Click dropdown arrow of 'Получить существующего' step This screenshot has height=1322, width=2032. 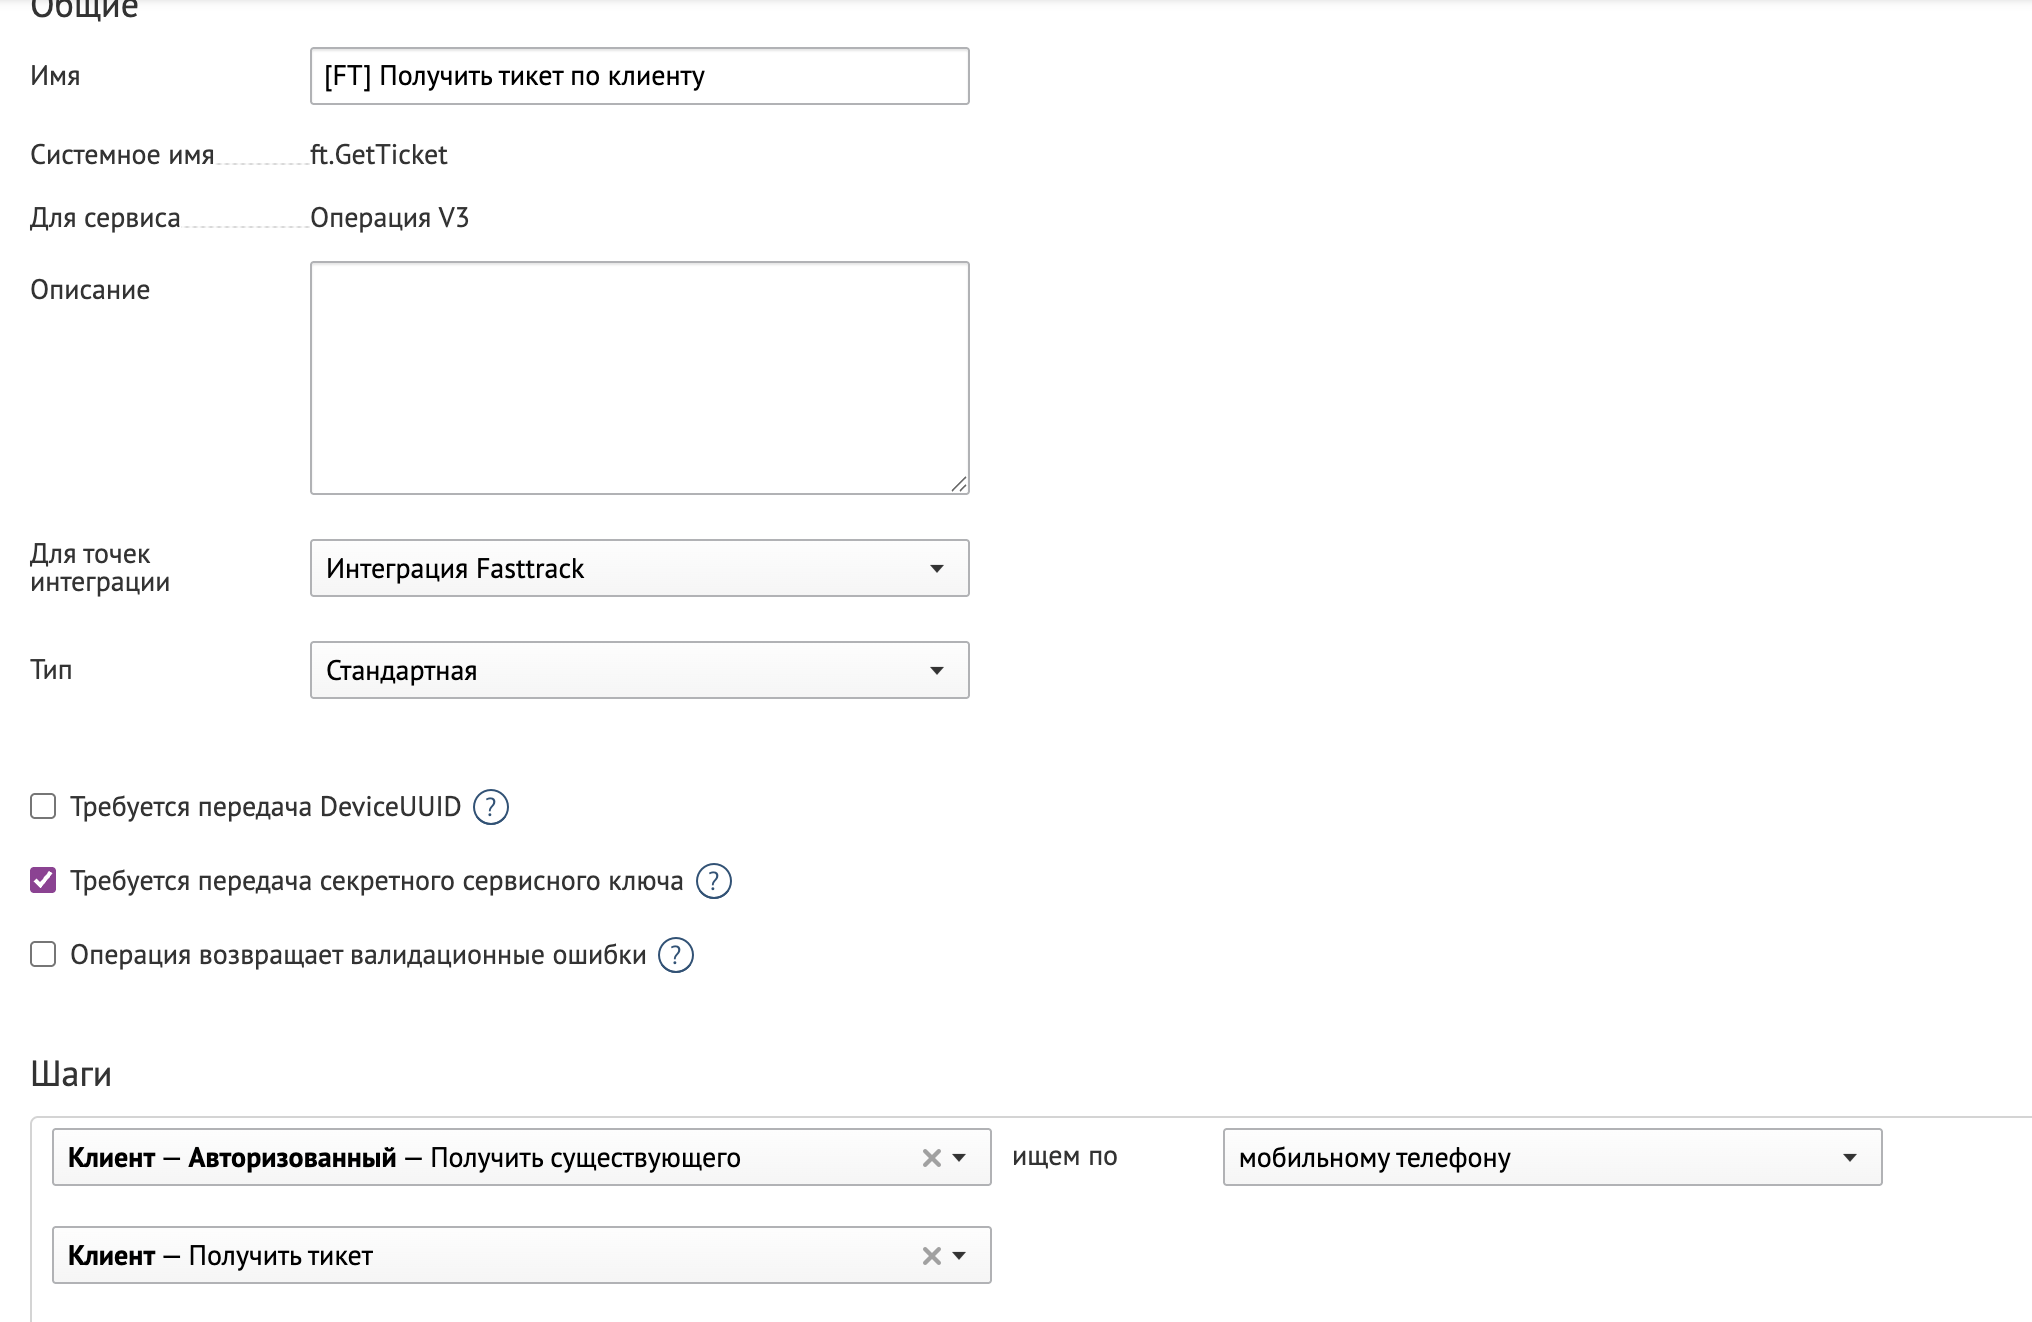tap(960, 1158)
